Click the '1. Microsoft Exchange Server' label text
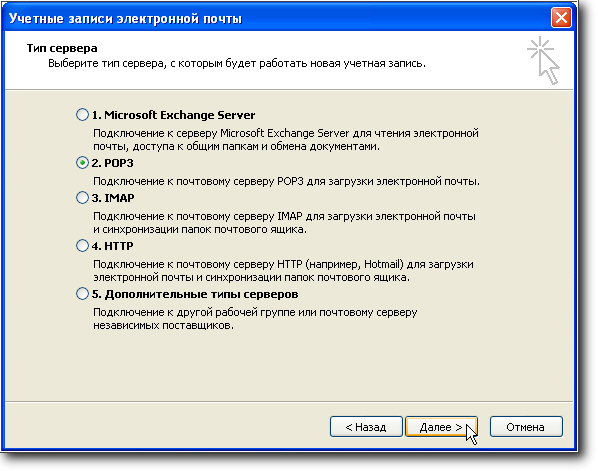Viewport: 598px width, 471px height. pos(174,115)
